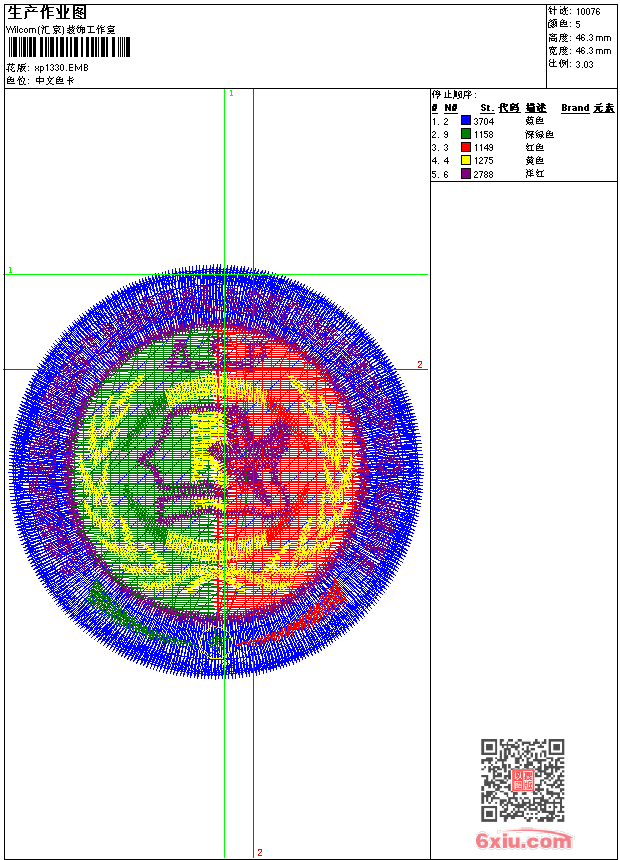Click the "生产作业图" title
Image resolution: width=620 pixels, height=860 pixels.
coord(47,12)
